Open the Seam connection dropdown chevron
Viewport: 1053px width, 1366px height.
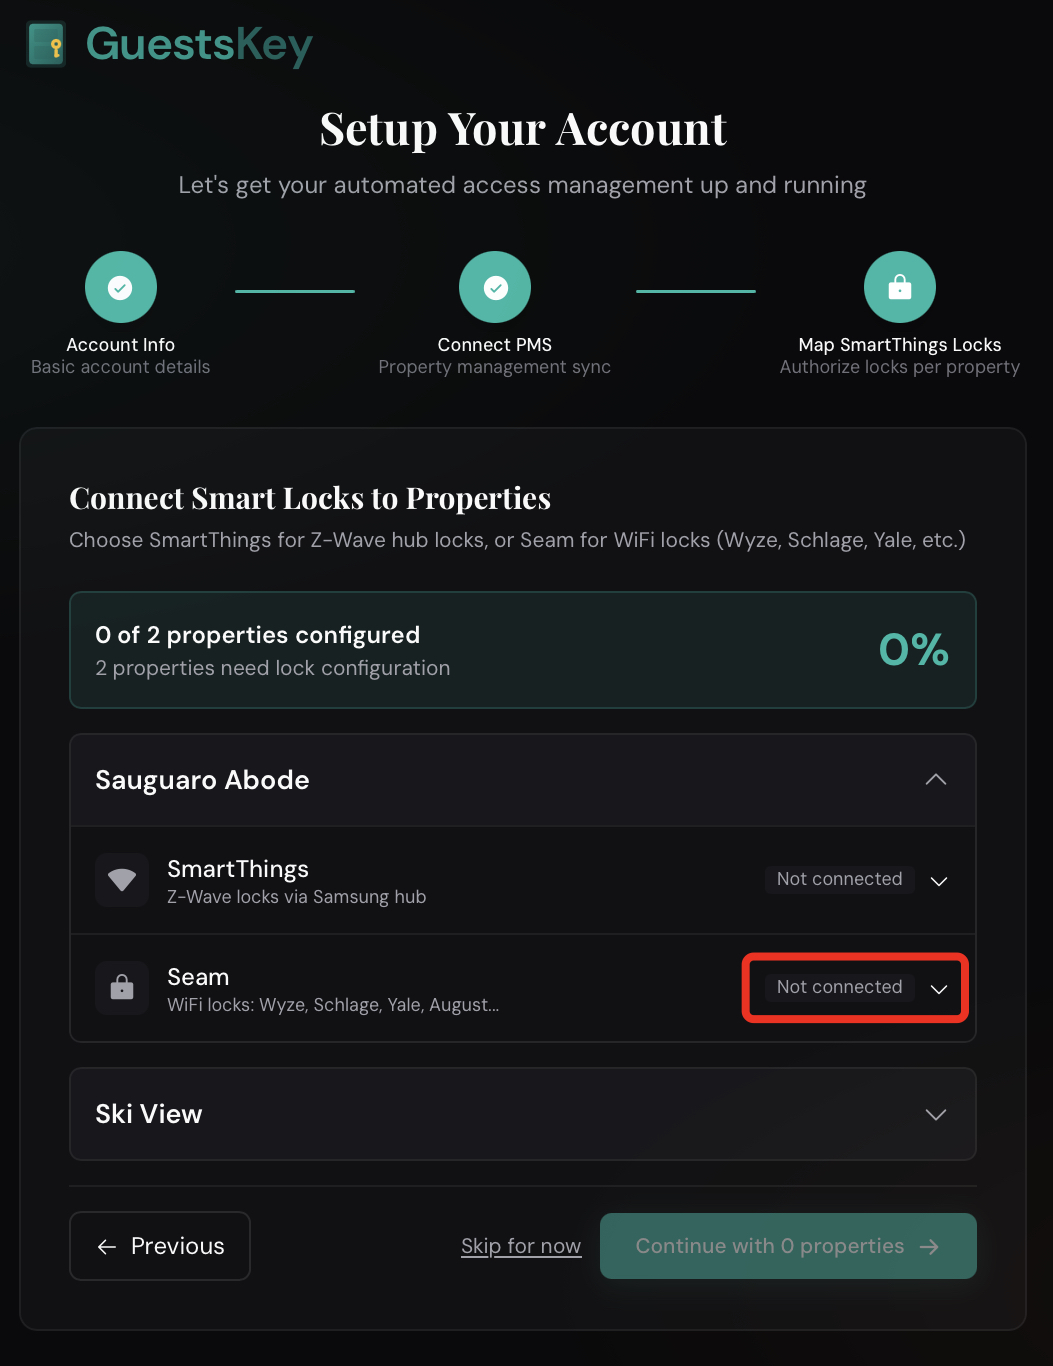pyautogui.click(x=938, y=990)
